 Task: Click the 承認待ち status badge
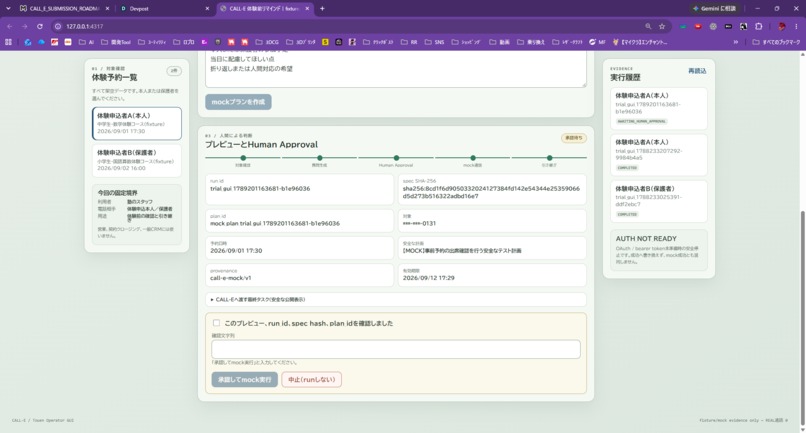pos(574,138)
